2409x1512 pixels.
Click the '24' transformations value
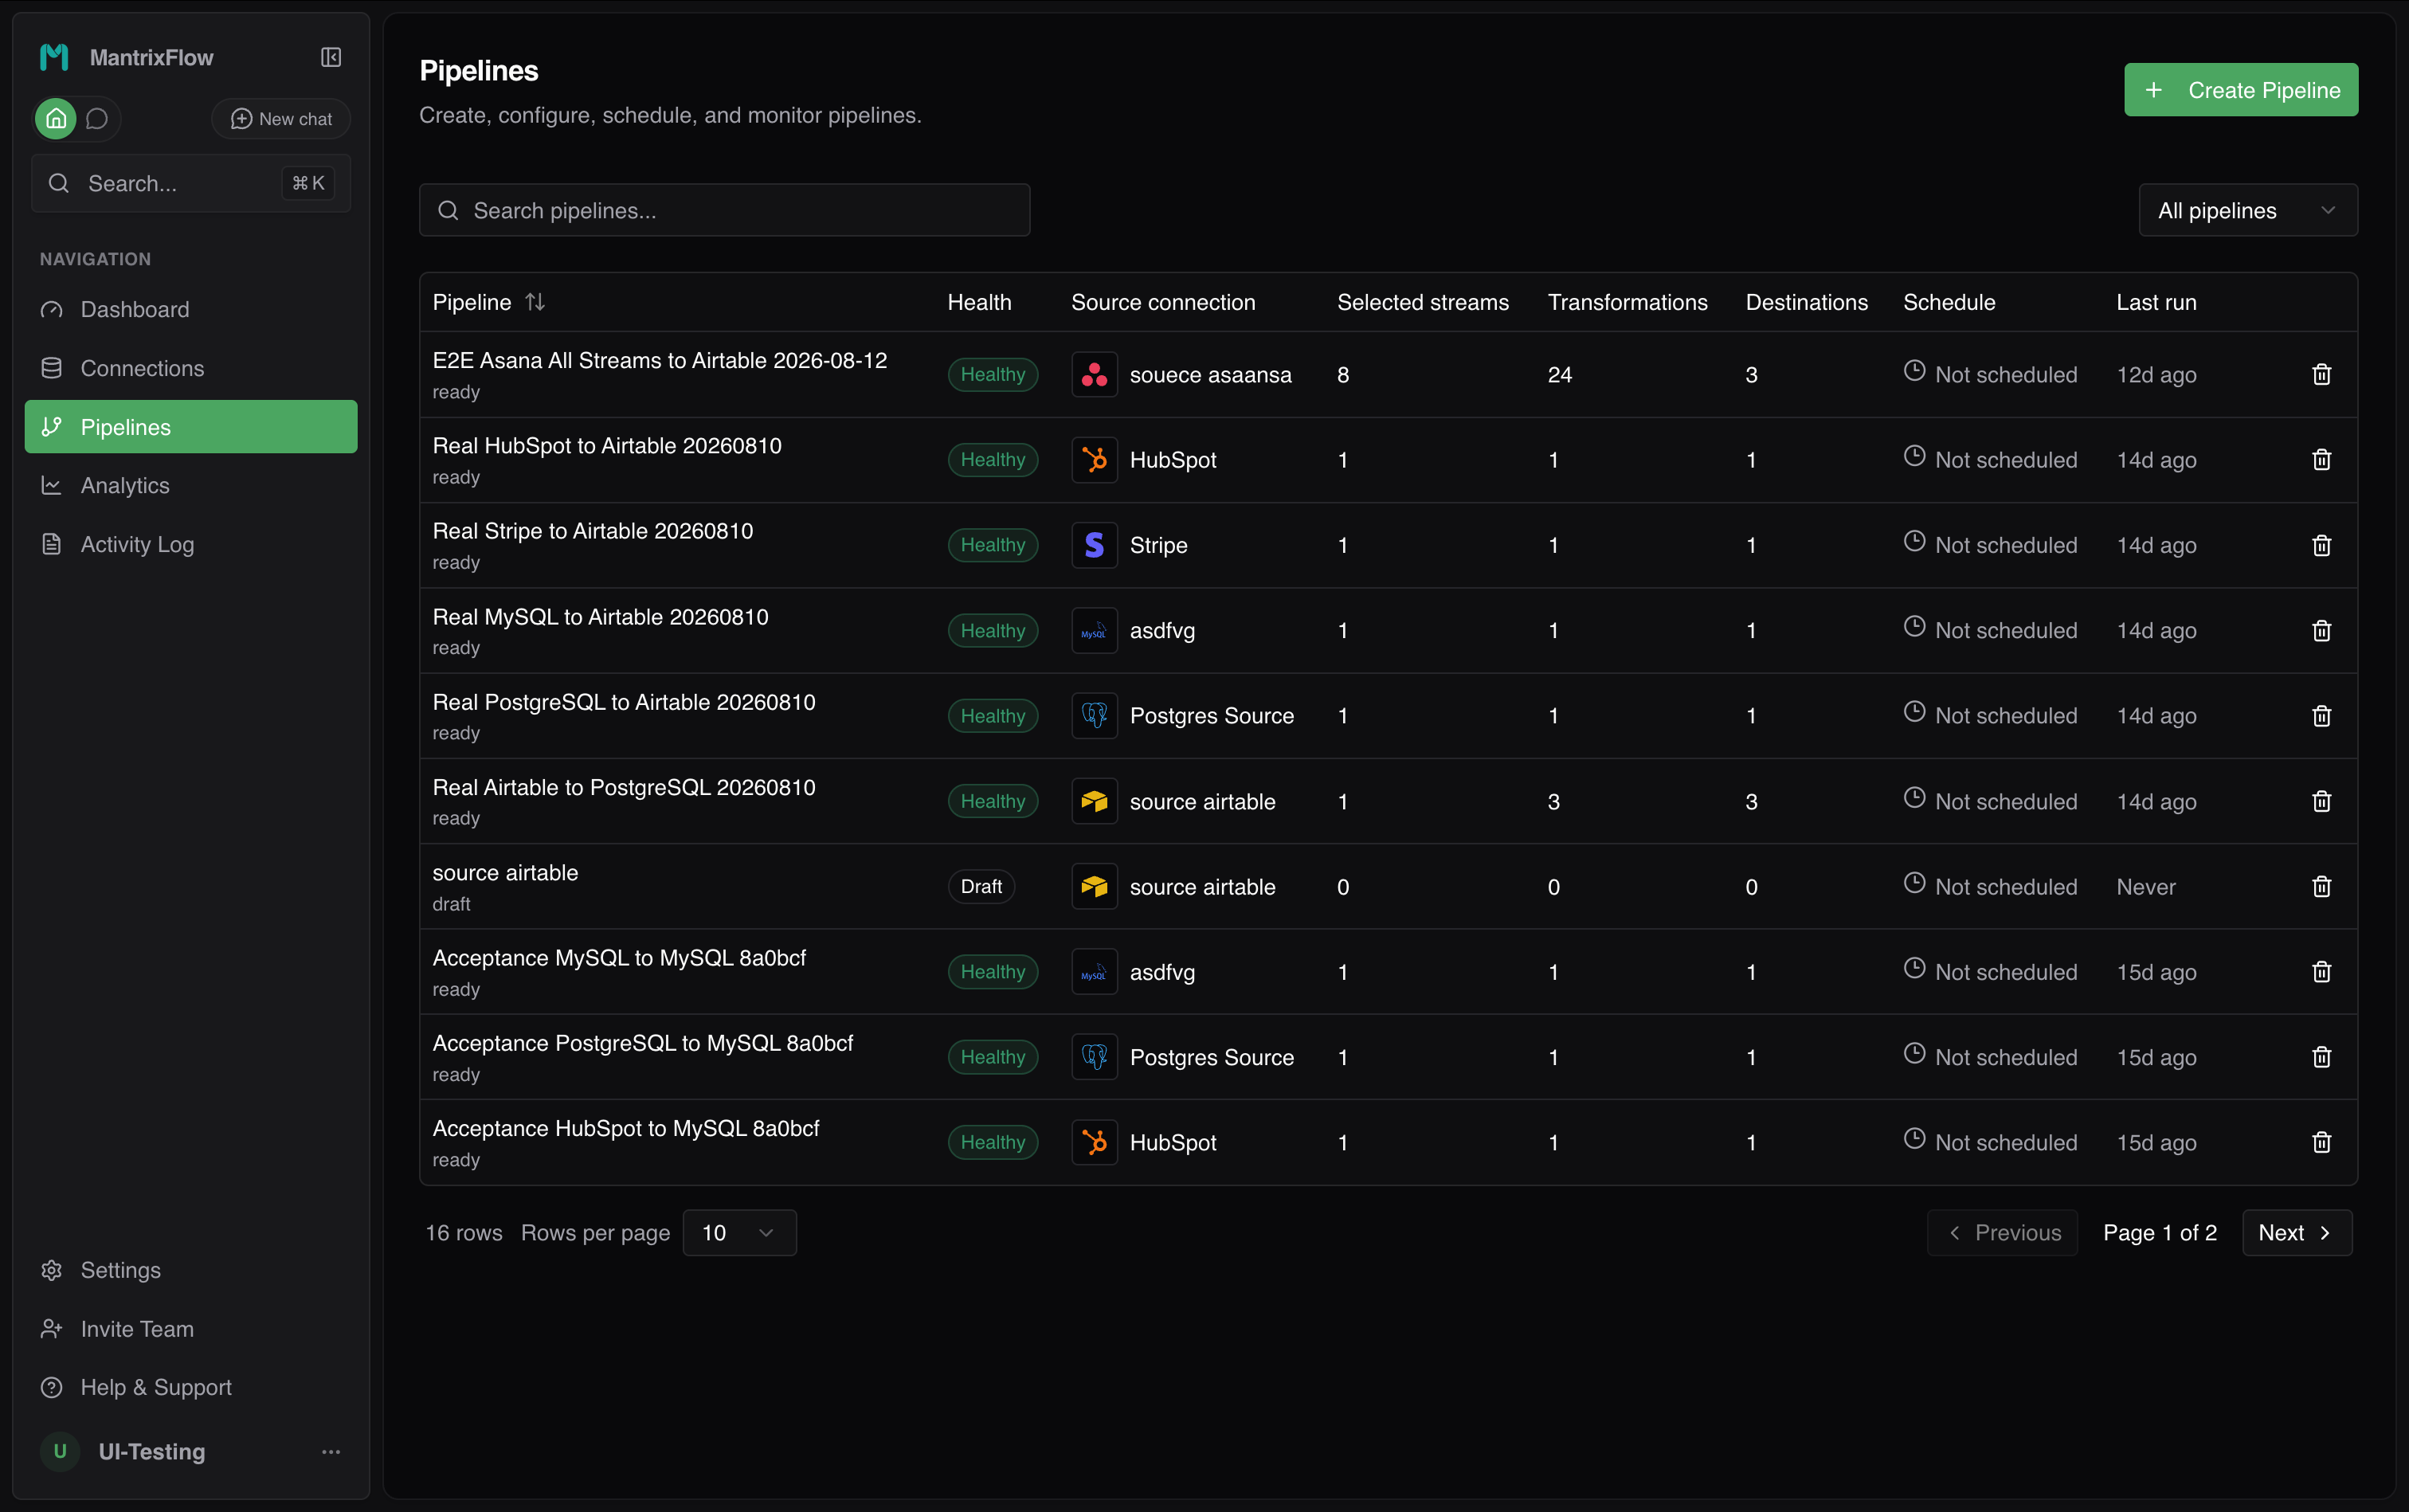click(x=1559, y=375)
